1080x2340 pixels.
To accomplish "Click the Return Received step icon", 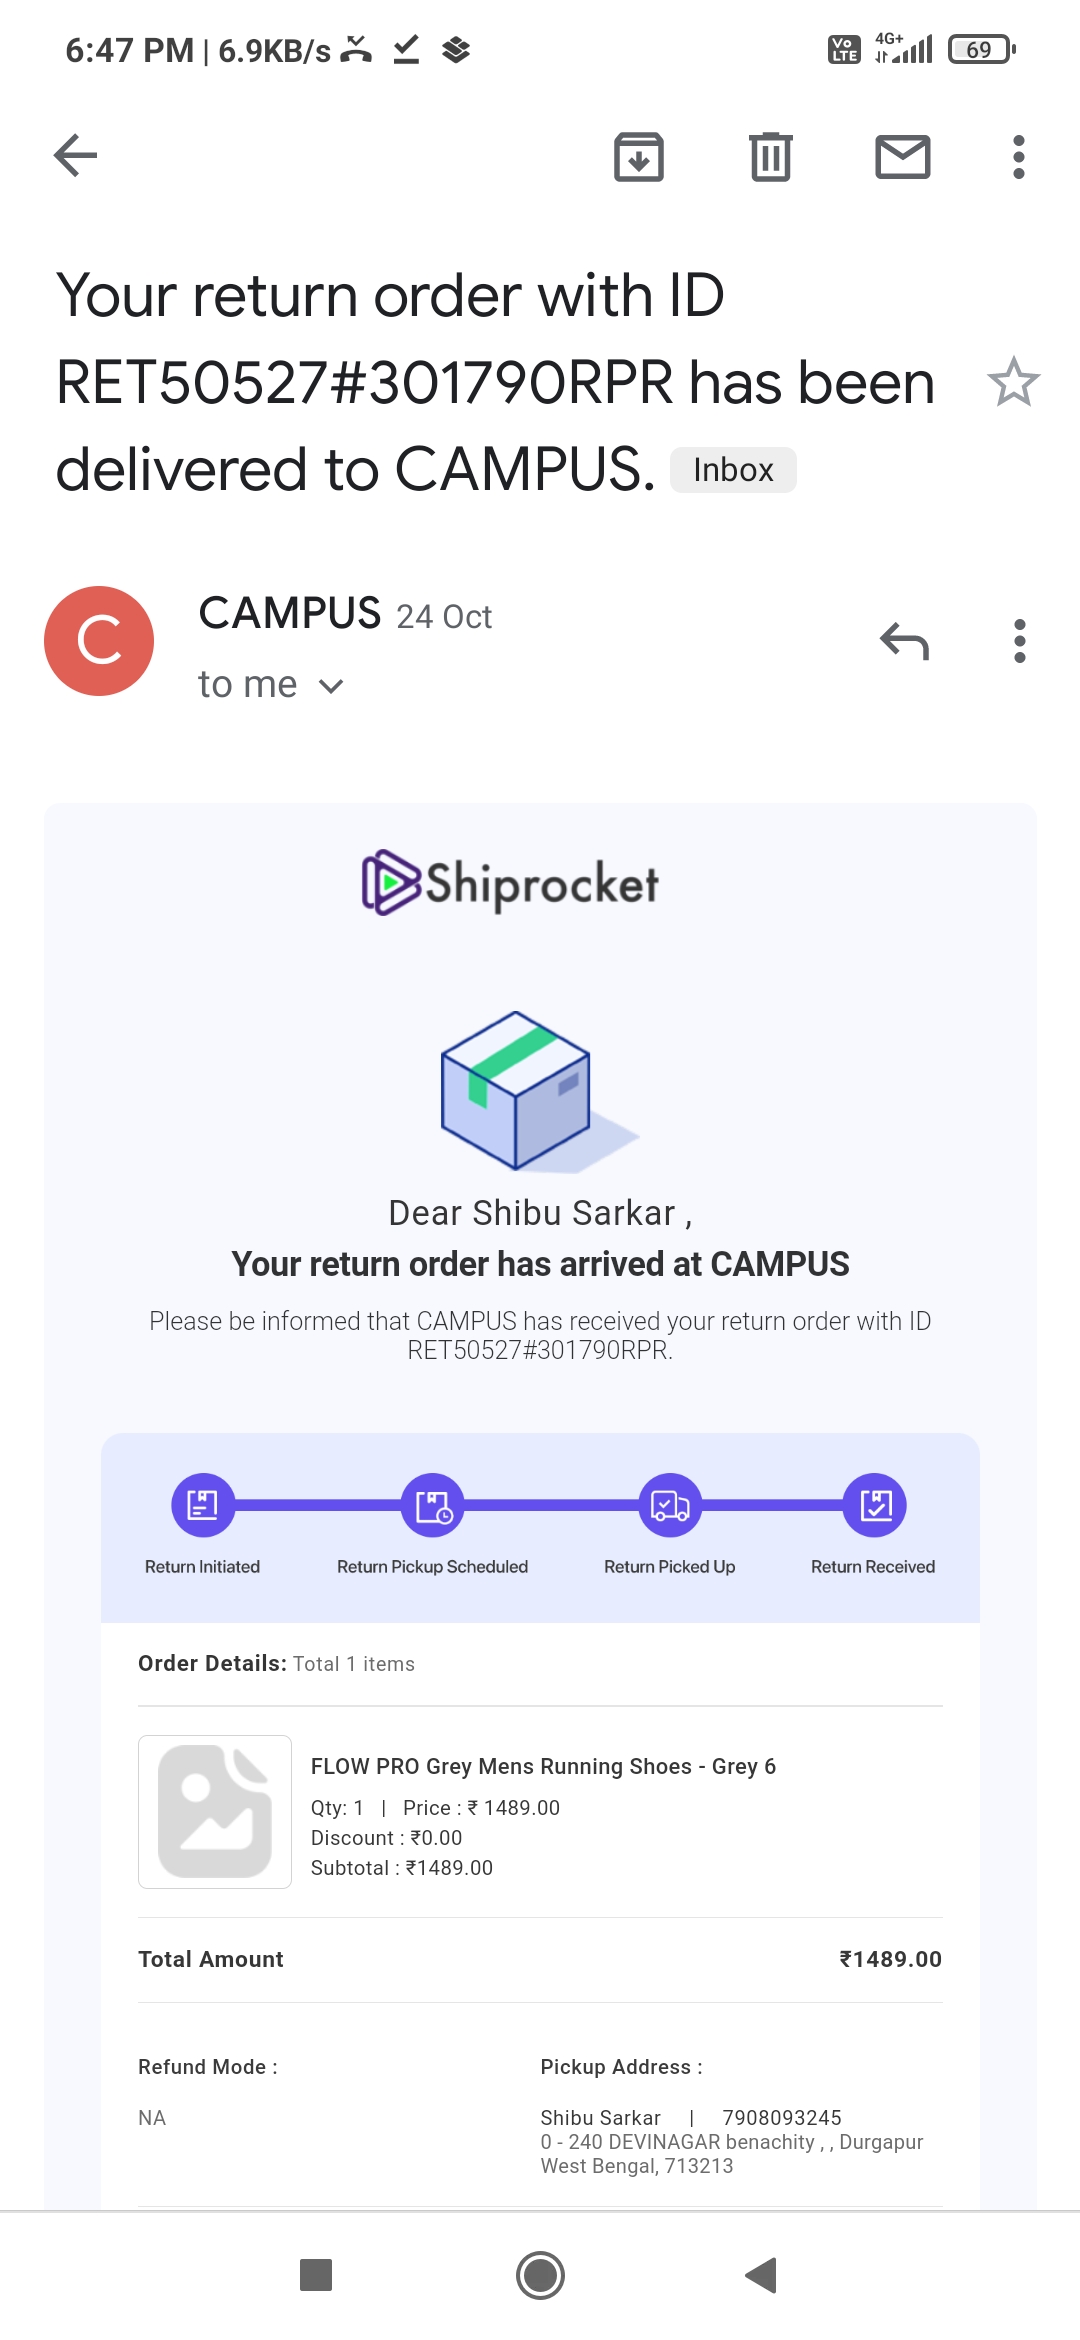I will click(x=875, y=1505).
